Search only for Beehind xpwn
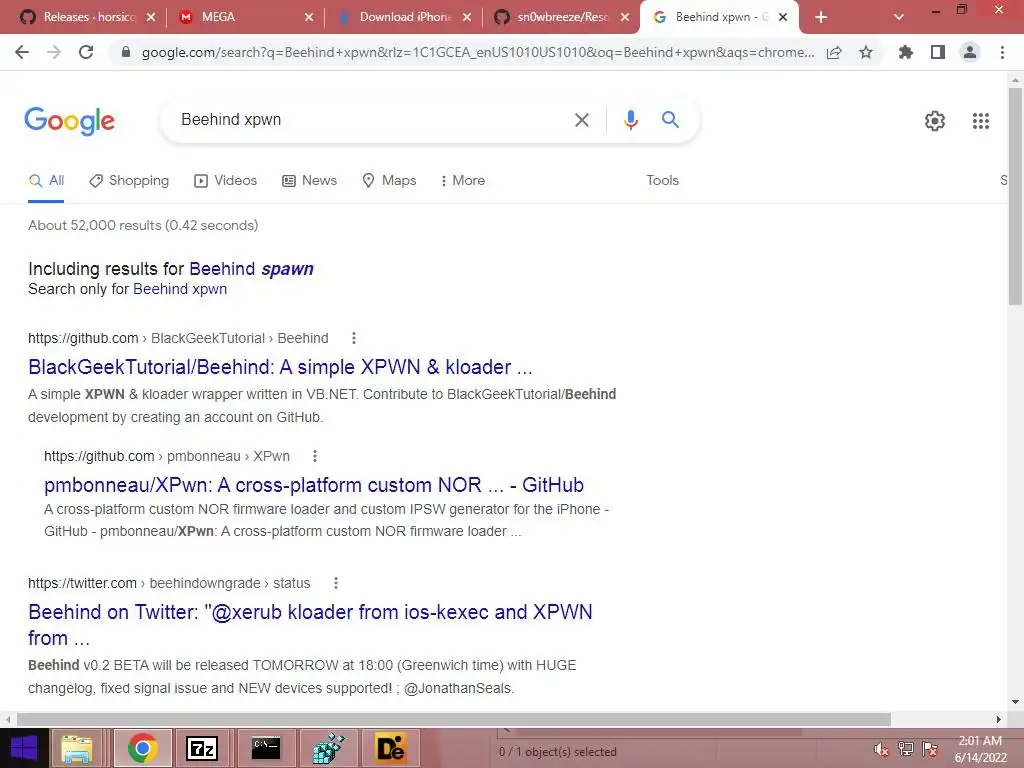The image size is (1024, 768). point(180,289)
